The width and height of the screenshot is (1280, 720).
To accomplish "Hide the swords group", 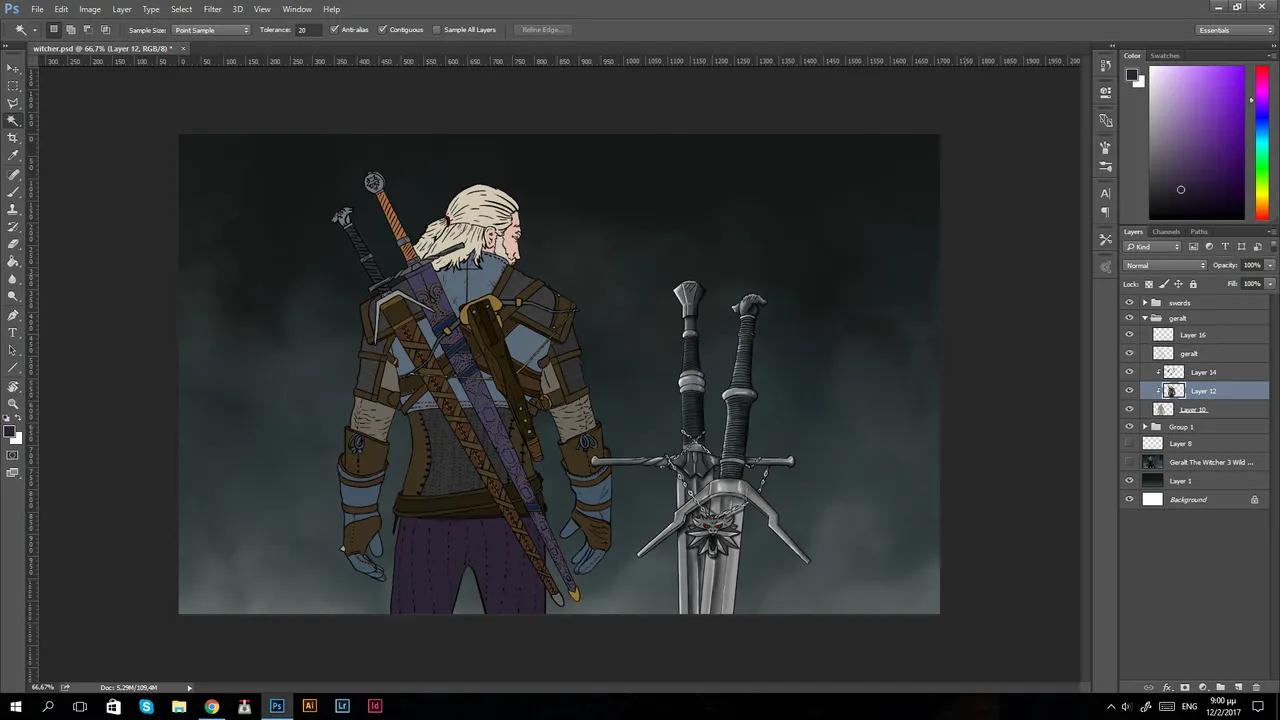I will pyautogui.click(x=1129, y=302).
